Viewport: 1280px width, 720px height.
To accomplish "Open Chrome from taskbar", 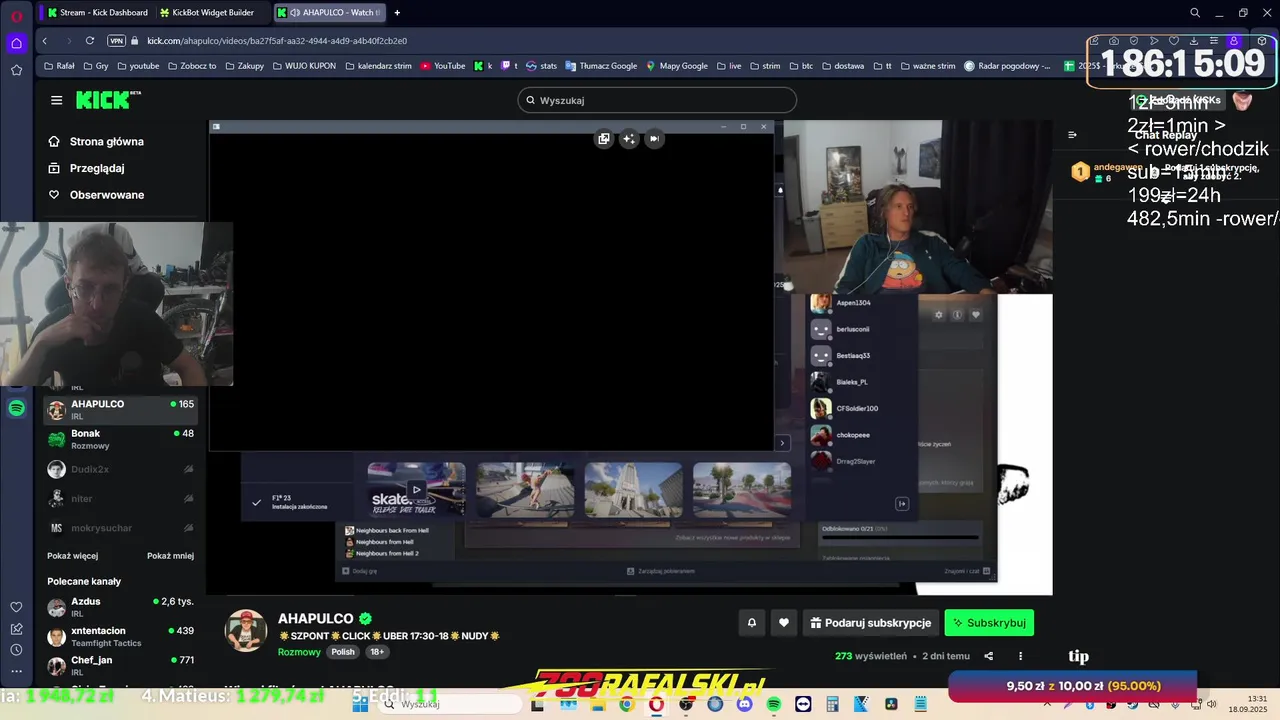I will coord(626,704).
